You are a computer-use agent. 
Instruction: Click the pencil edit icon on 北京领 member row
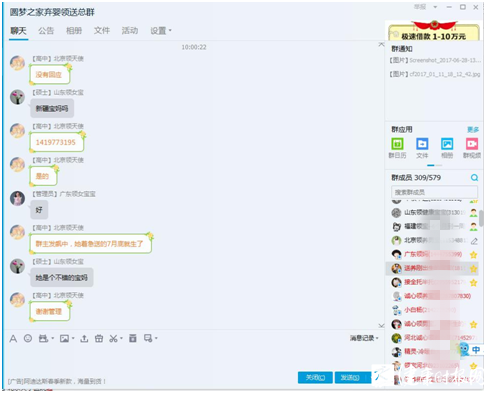pos(474,241)
